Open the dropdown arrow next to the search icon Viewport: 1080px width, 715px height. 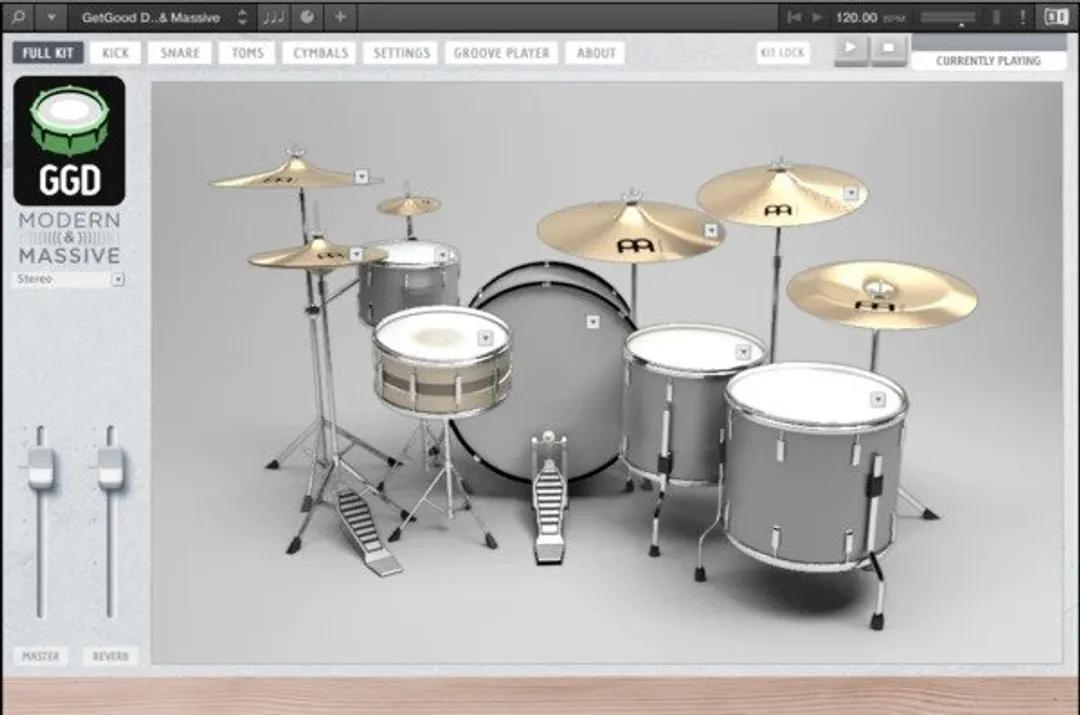click(52, 17)
